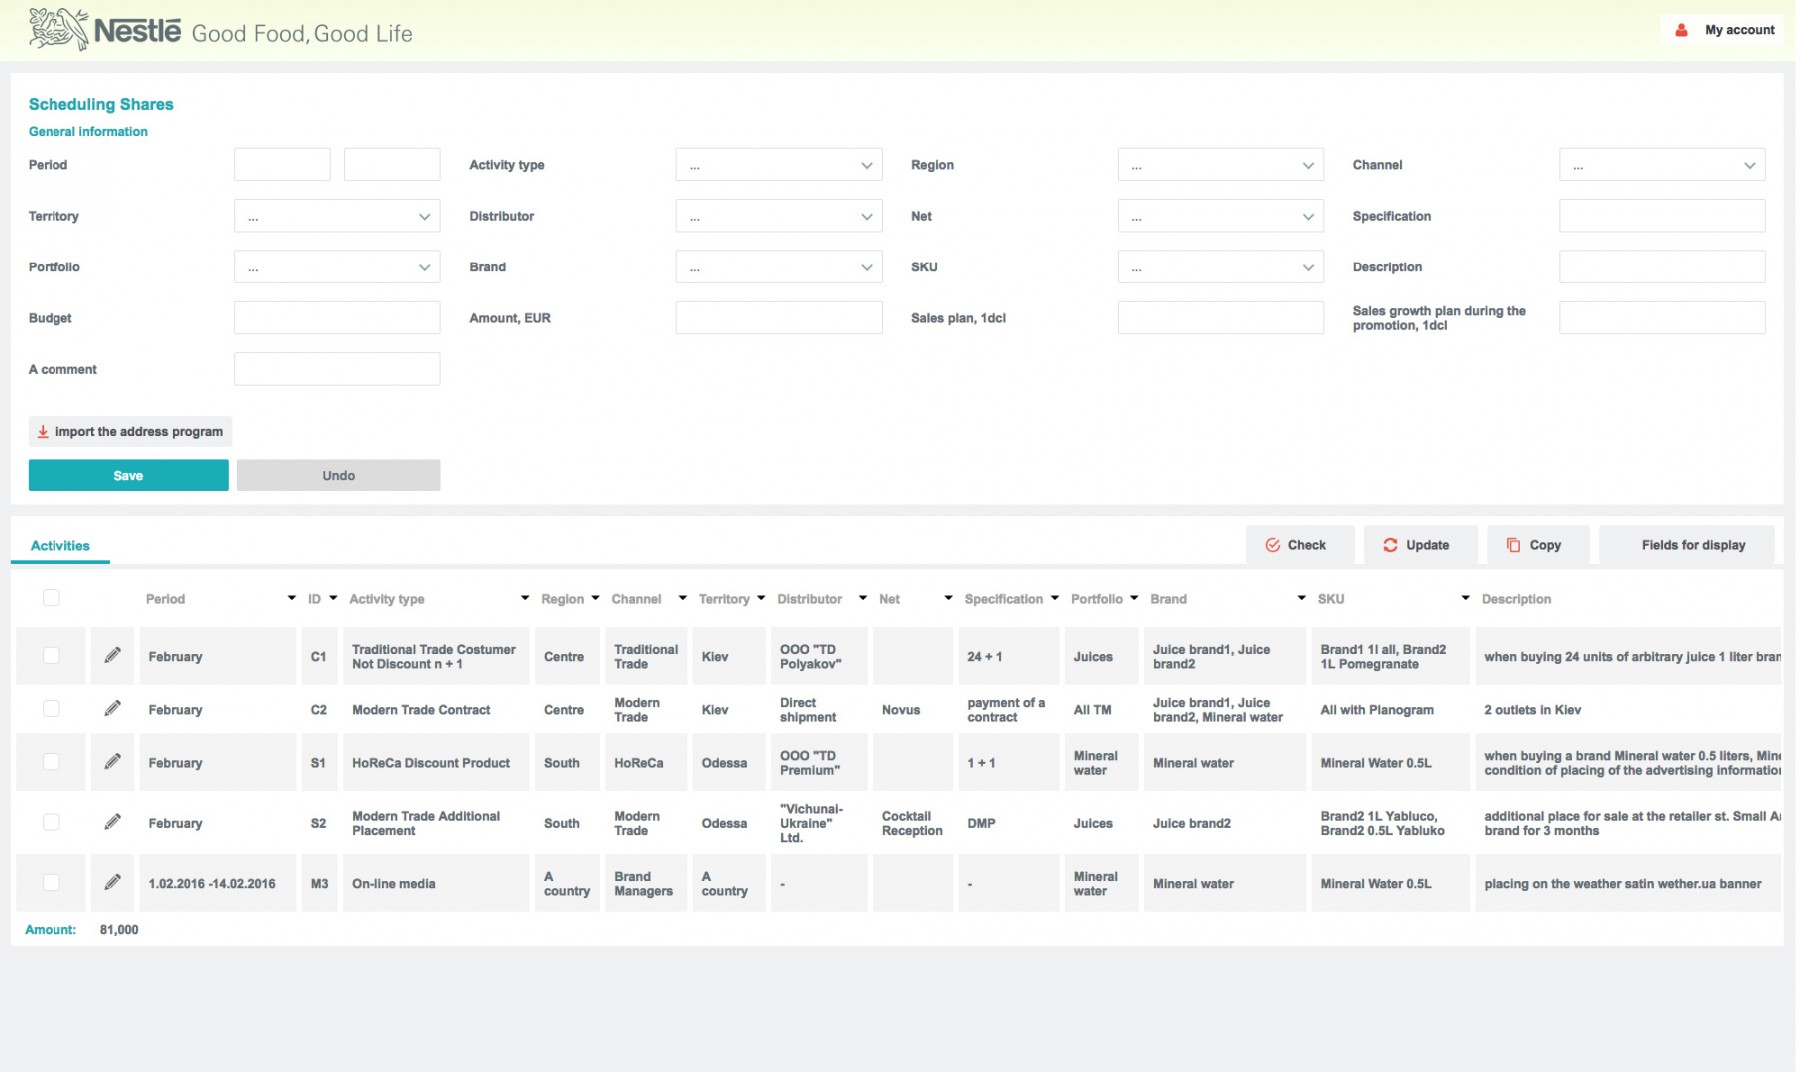Sort by Period column arrow
1800x1072 pixels.
tap(292, 598)
